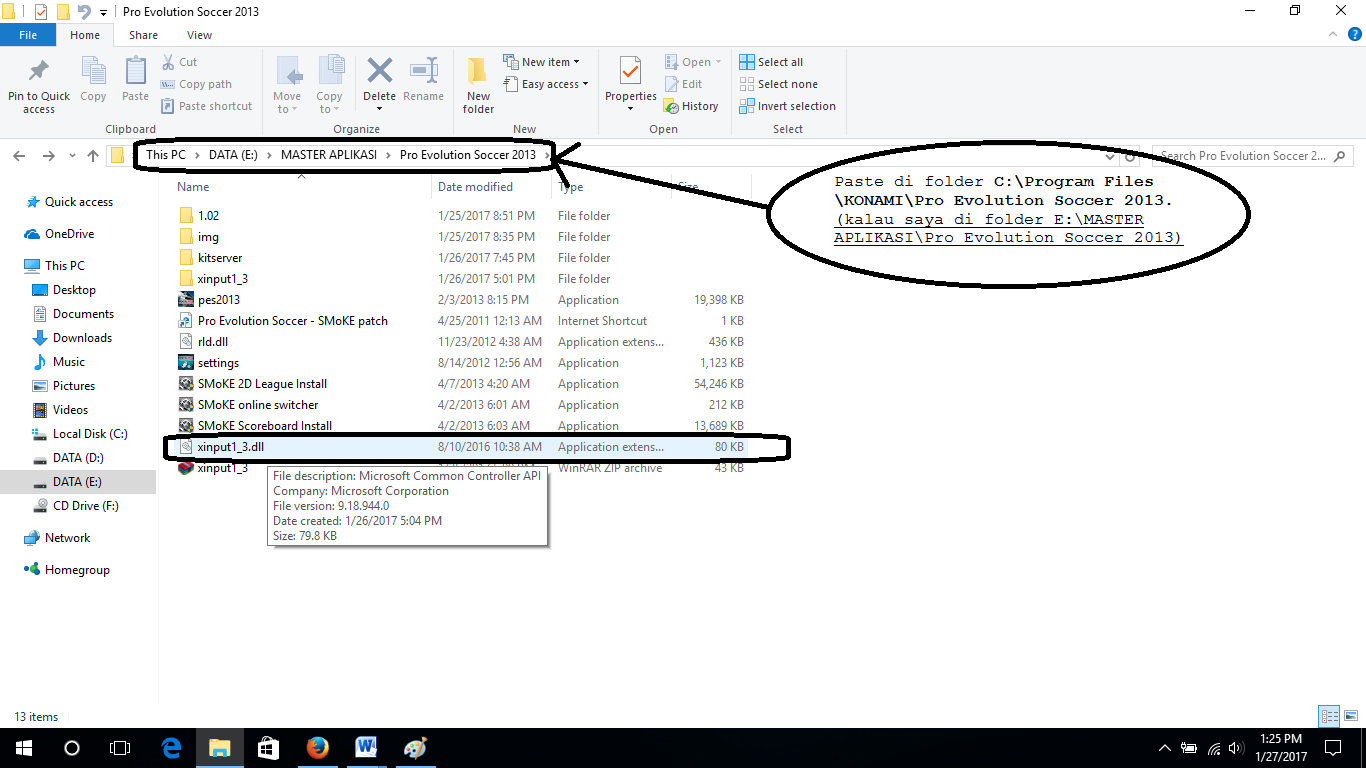Click Select all
This screenshot has height=768, width=1366.
coord(771,62)
